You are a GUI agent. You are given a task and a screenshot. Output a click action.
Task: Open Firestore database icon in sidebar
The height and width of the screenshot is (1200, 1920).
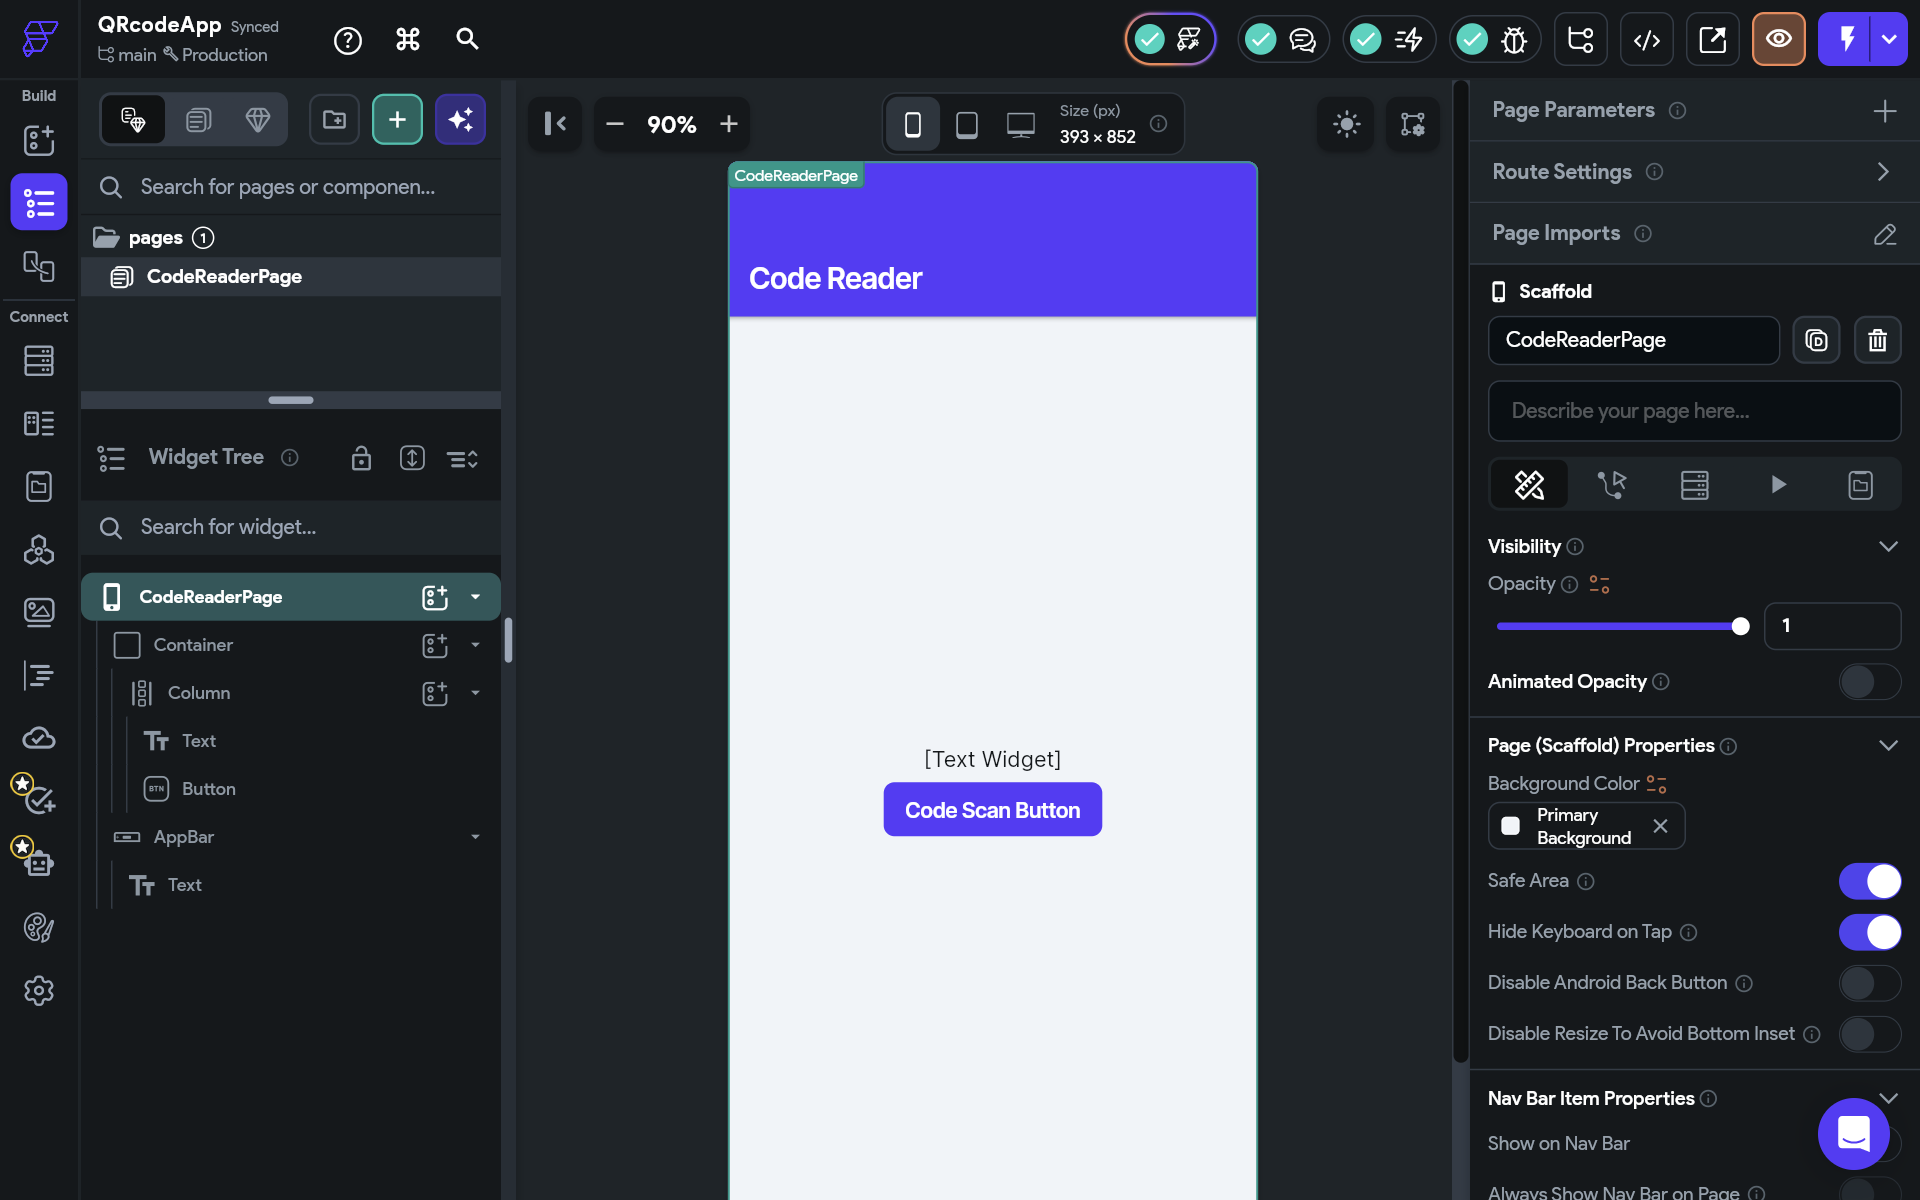pyautogui.click(x=38, y=360)
